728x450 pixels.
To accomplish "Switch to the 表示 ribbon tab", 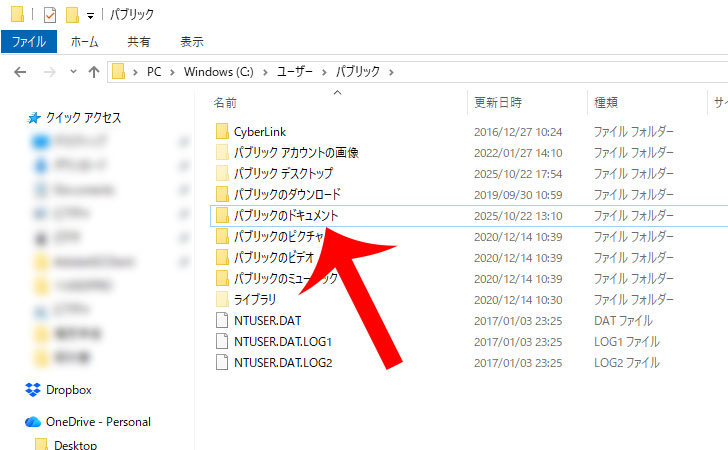I will [x=191, y=42].
